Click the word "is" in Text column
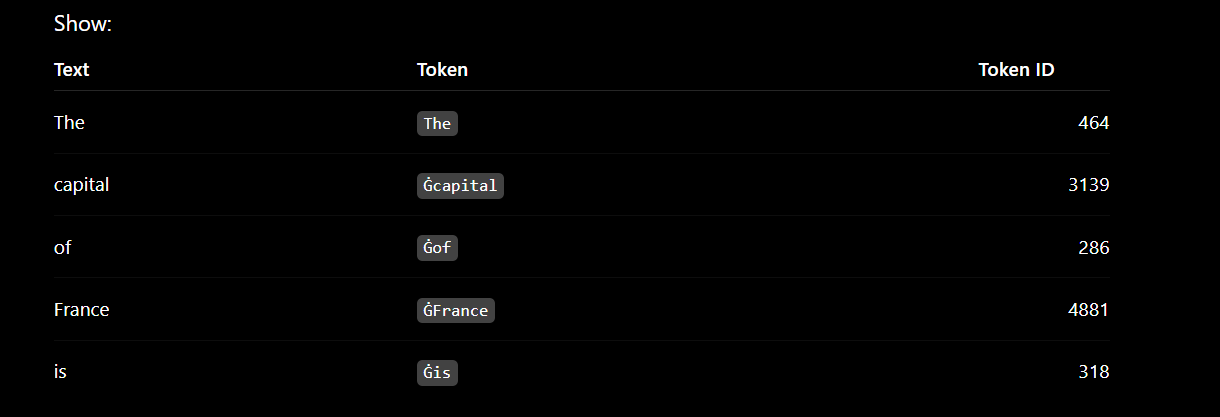Image resolution: width=1220 pixels, height=417 pixels. click(x=60, y=372)
